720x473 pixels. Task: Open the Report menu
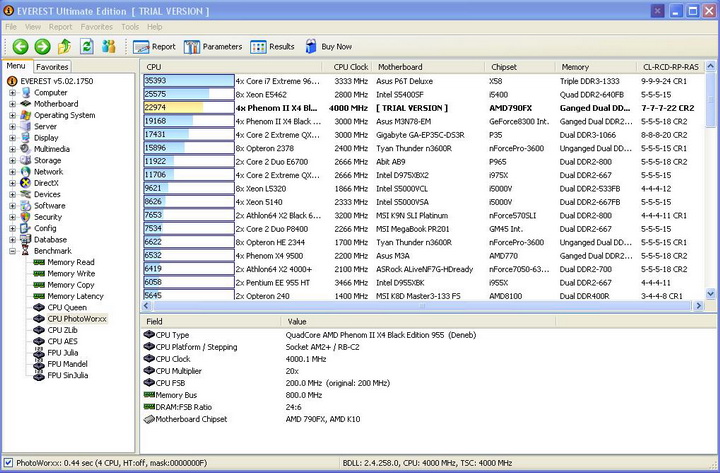click(x=61, y=27)
